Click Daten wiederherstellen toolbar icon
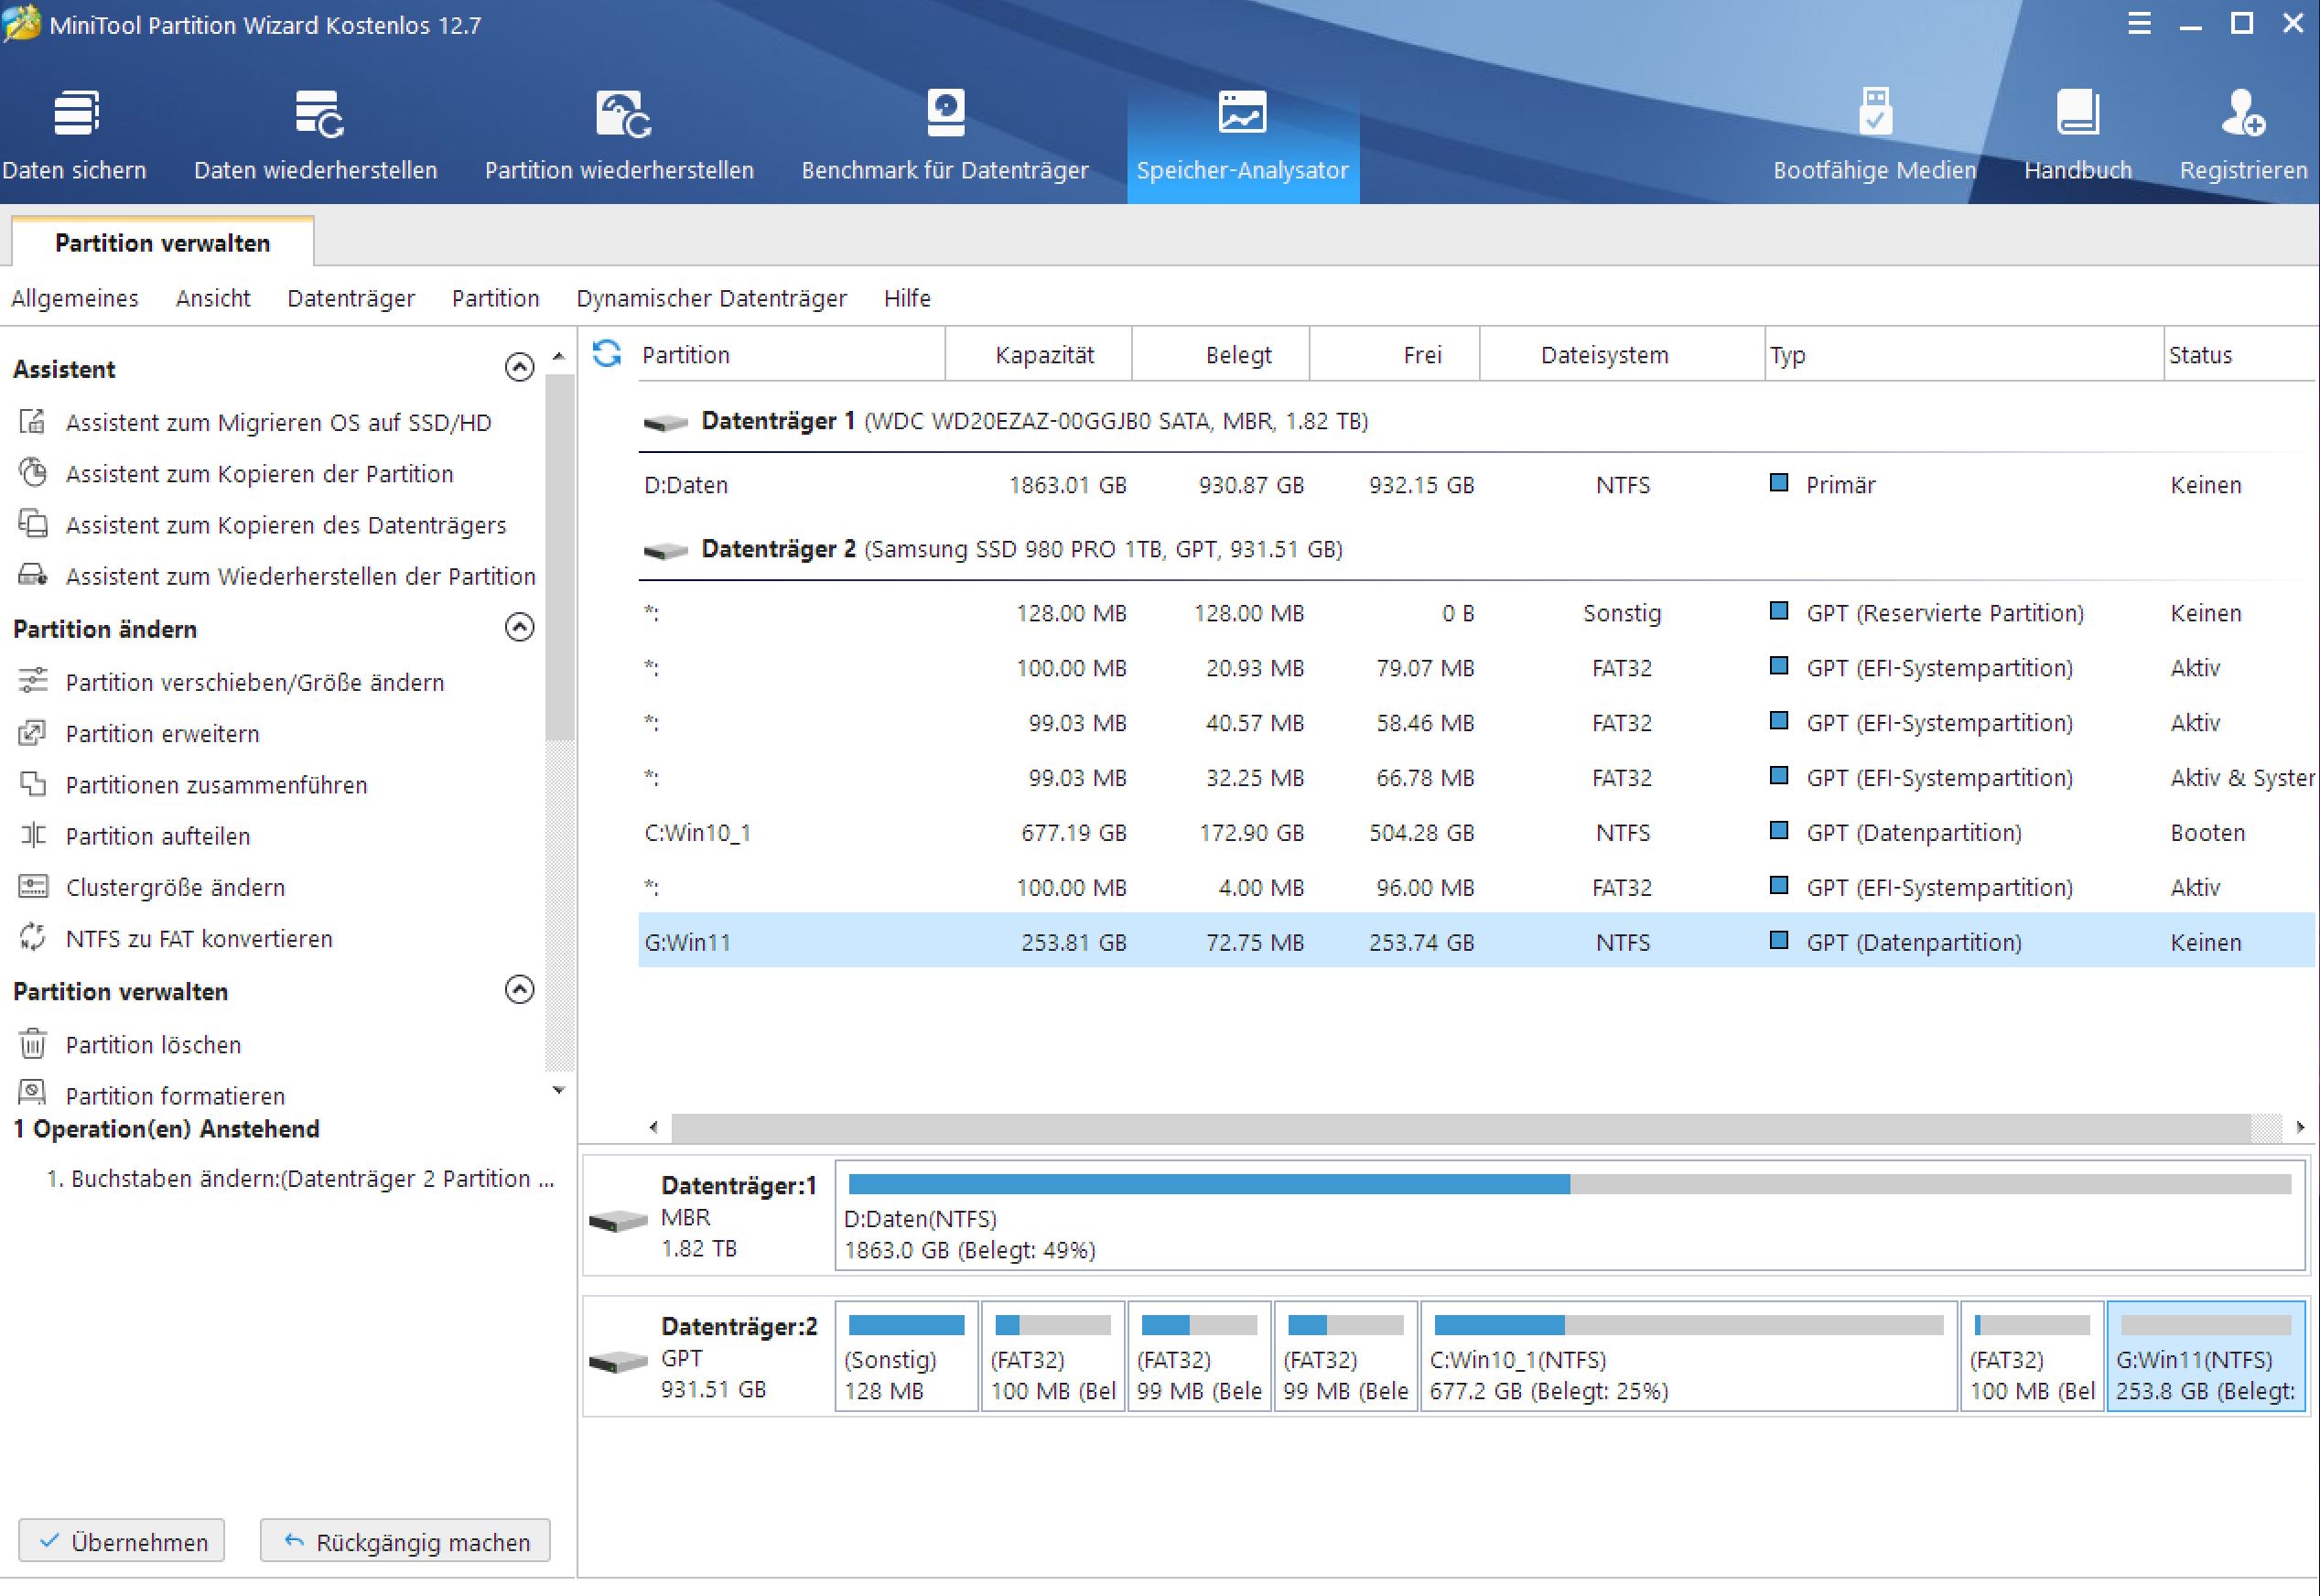The width and height of the screenshot is (2320, 1596). click(x=318, y=115)
